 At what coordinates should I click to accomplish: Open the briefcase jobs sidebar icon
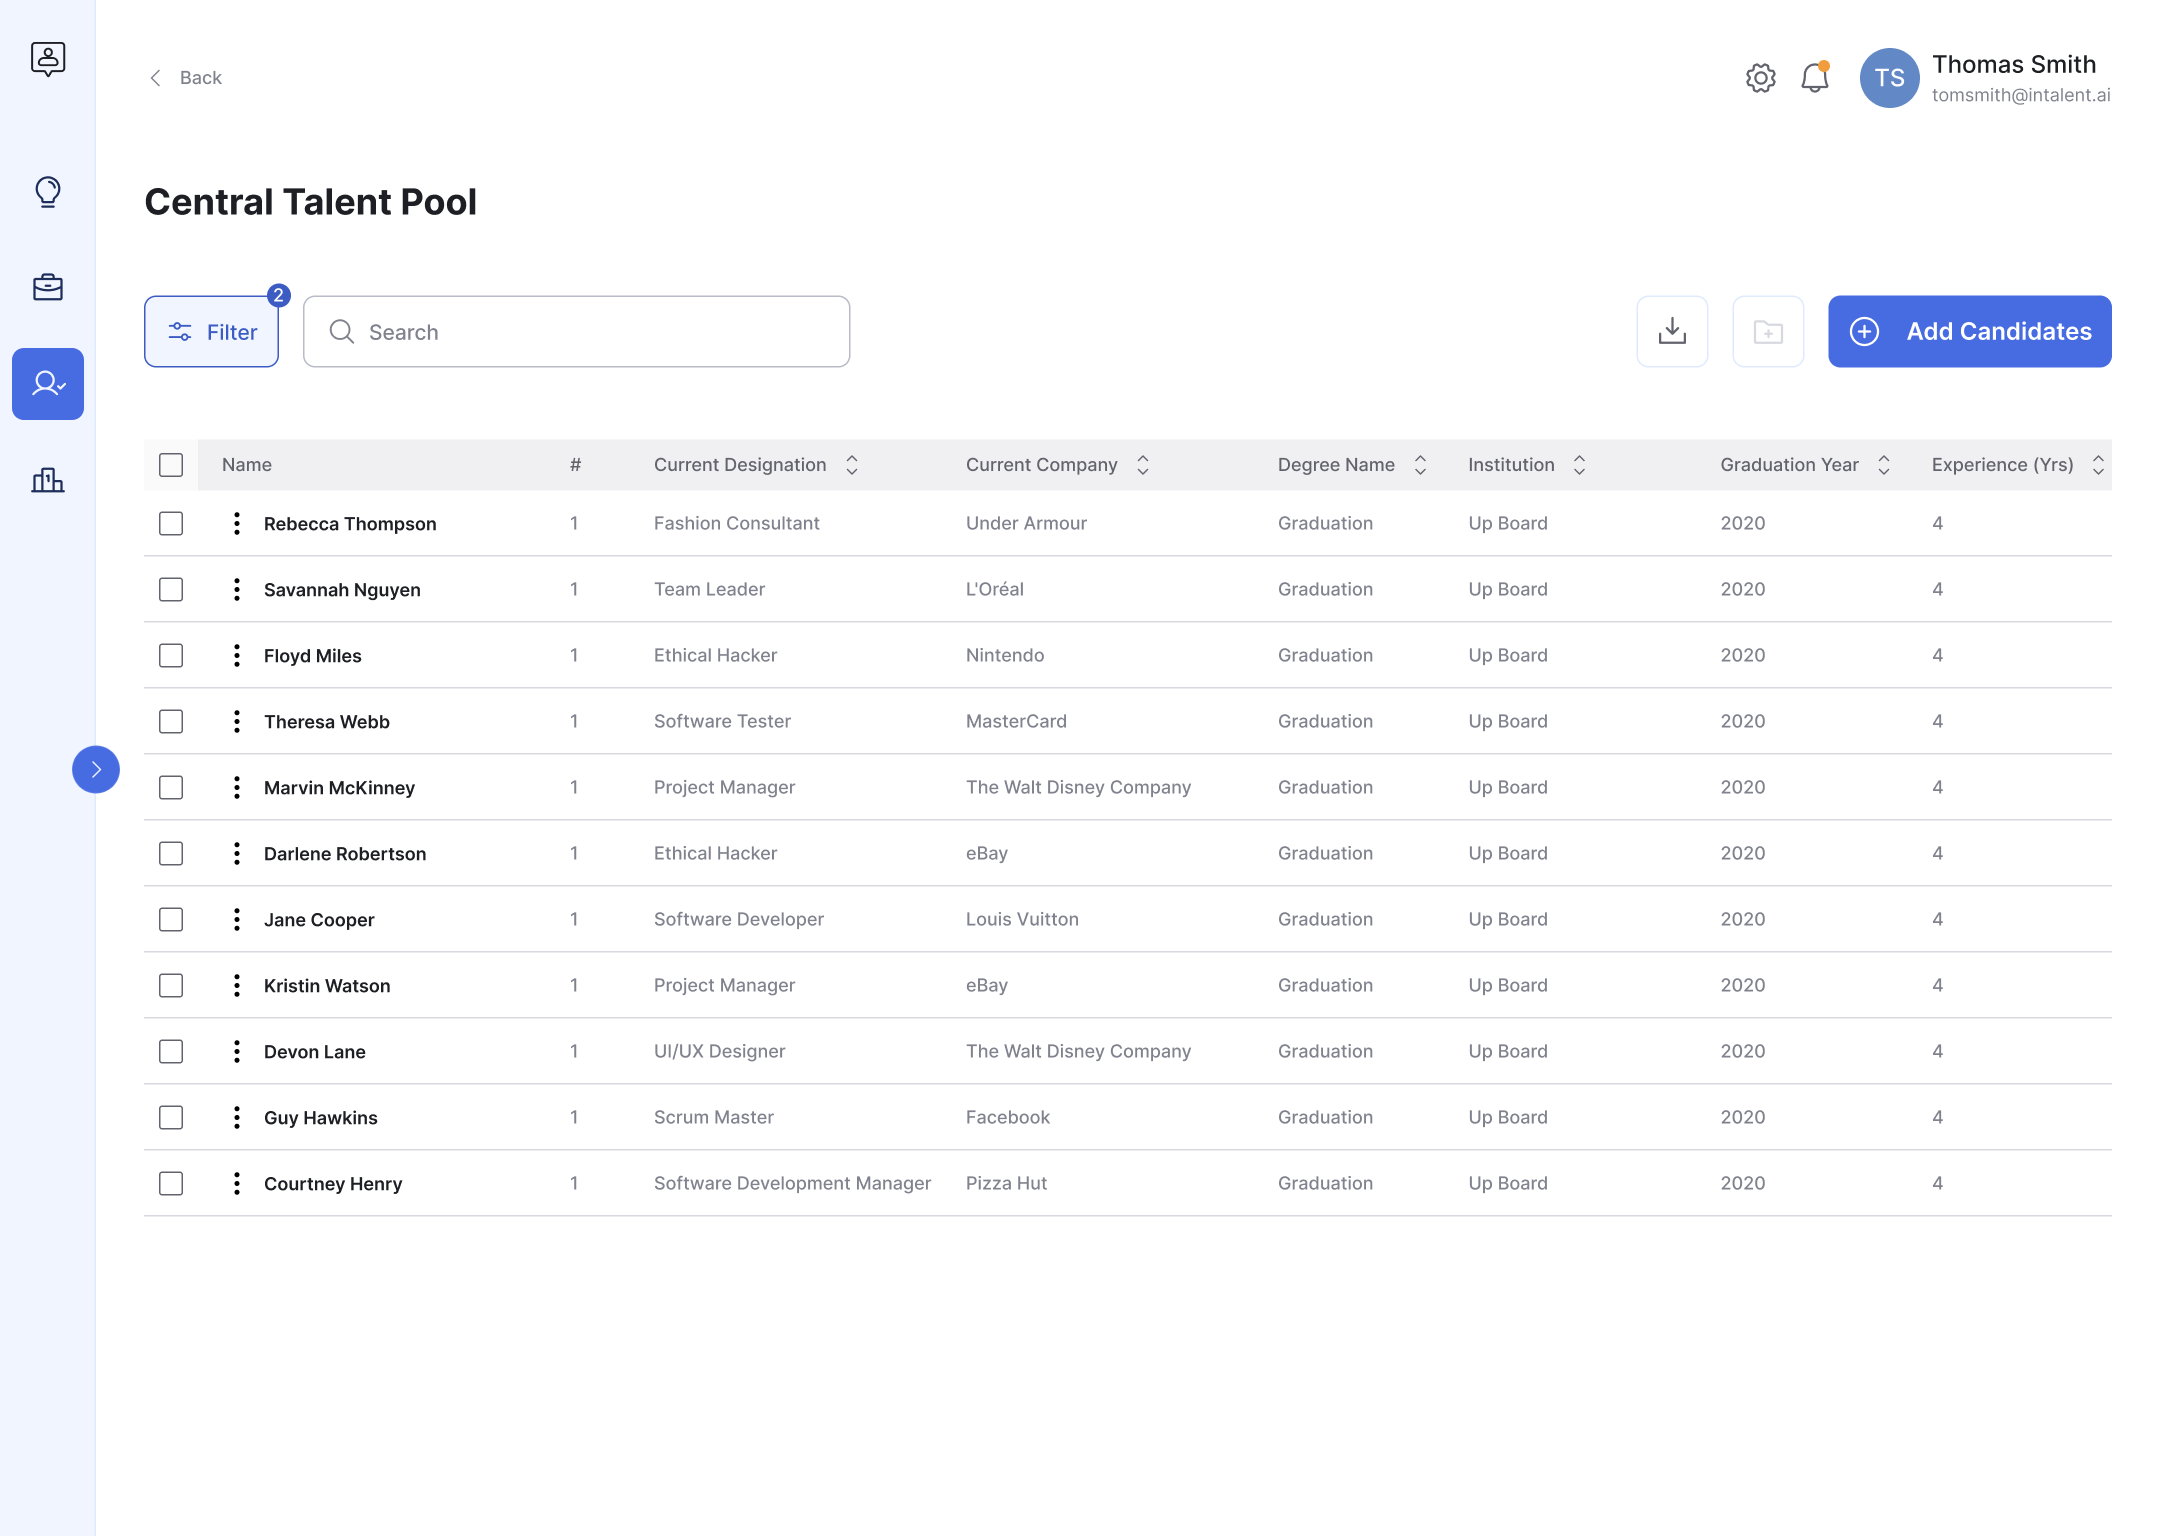point(48,287)
